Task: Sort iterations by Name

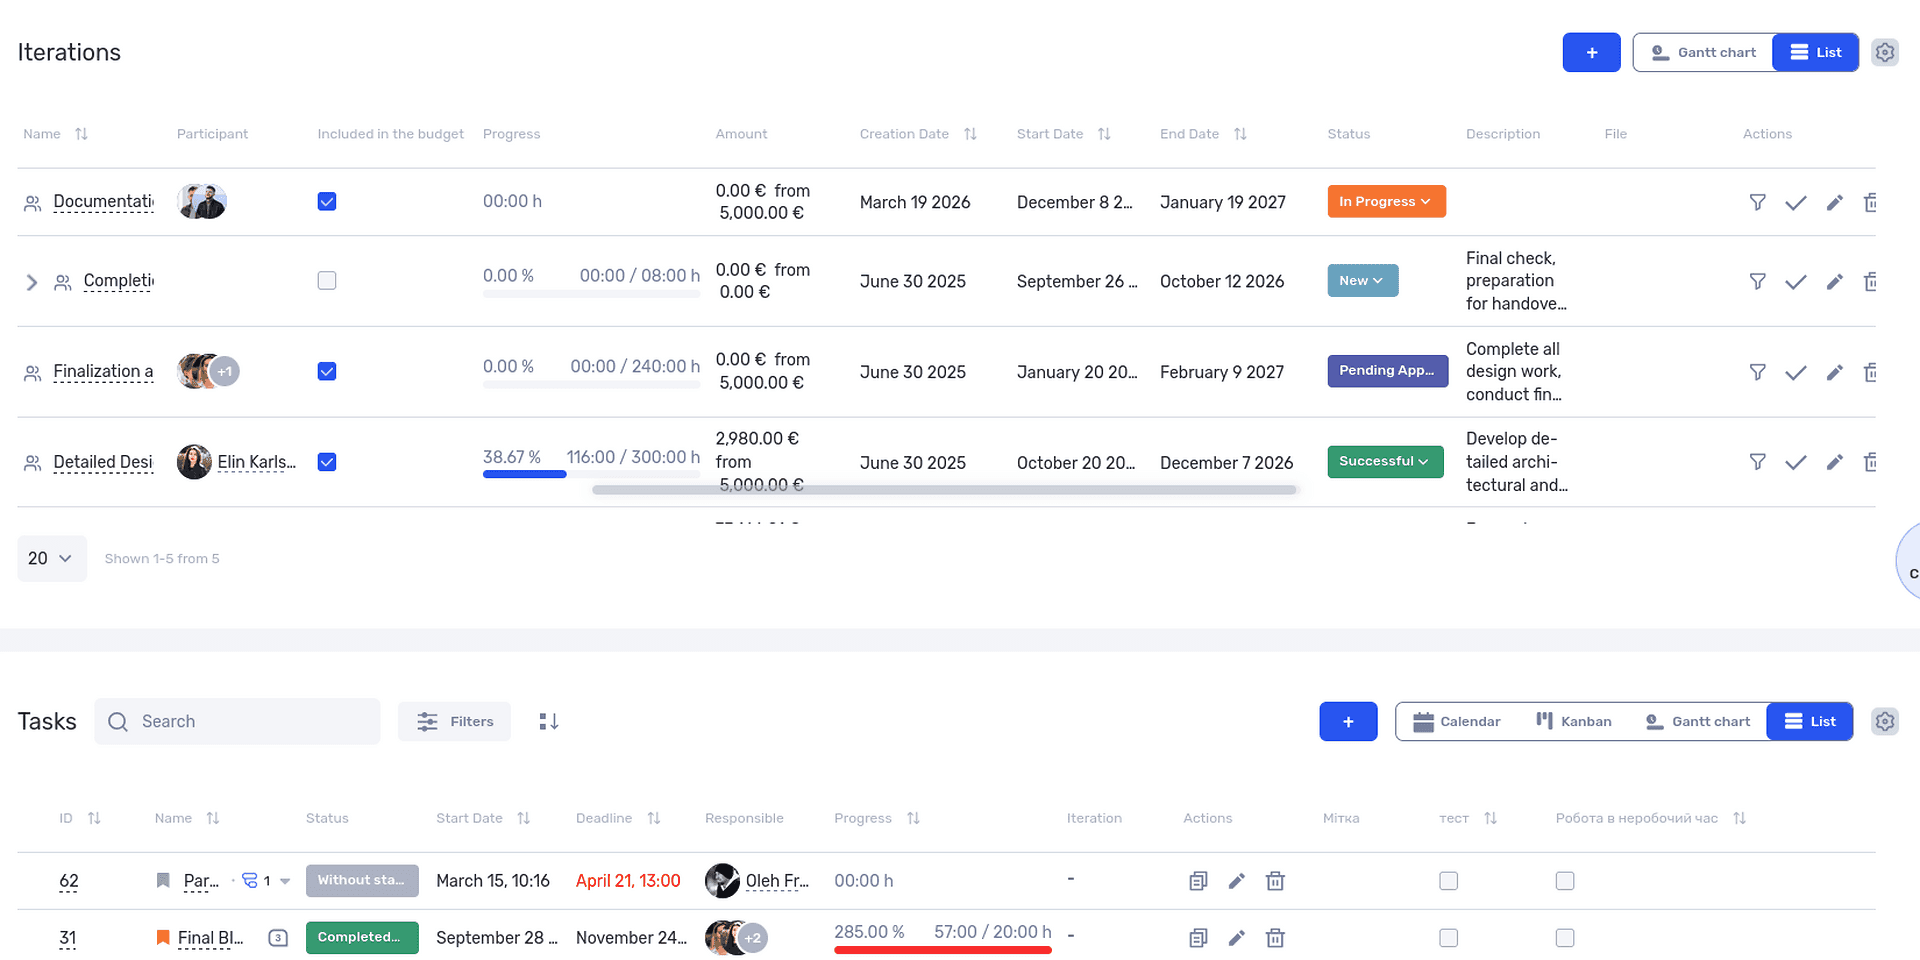Action: coord(81,134)
